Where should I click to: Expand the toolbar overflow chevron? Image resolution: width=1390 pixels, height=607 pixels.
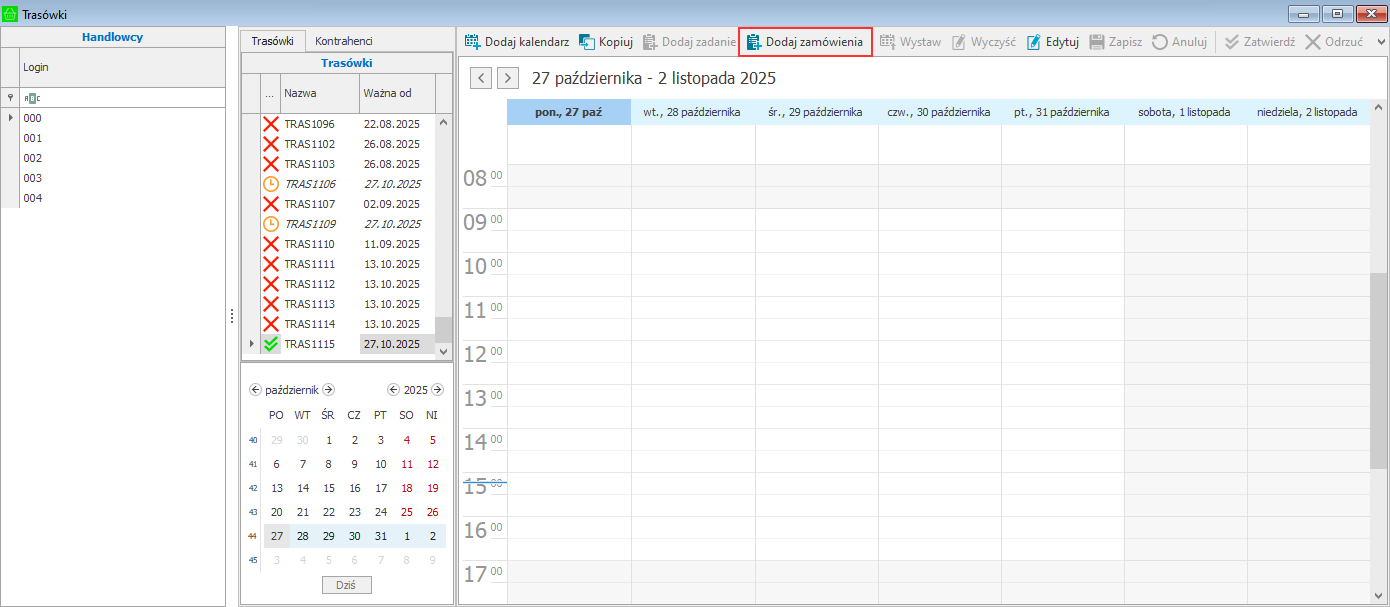1381,42
